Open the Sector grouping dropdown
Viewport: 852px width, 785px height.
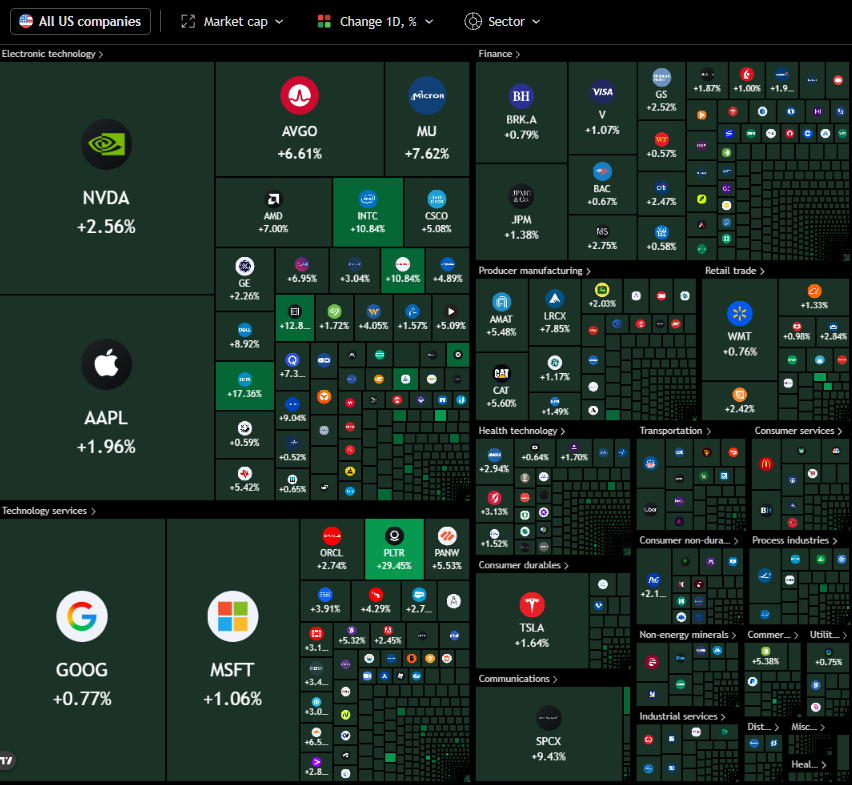503,22
